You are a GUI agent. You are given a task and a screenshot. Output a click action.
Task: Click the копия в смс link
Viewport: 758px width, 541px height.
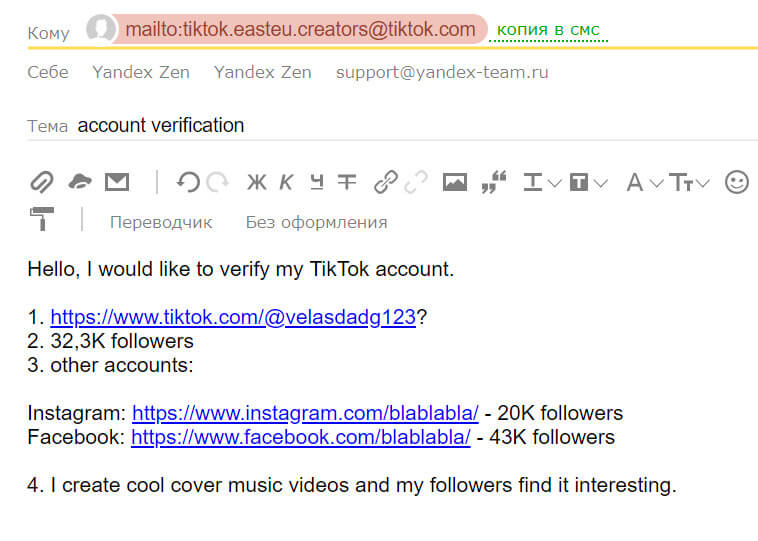[x=548, y=30]
